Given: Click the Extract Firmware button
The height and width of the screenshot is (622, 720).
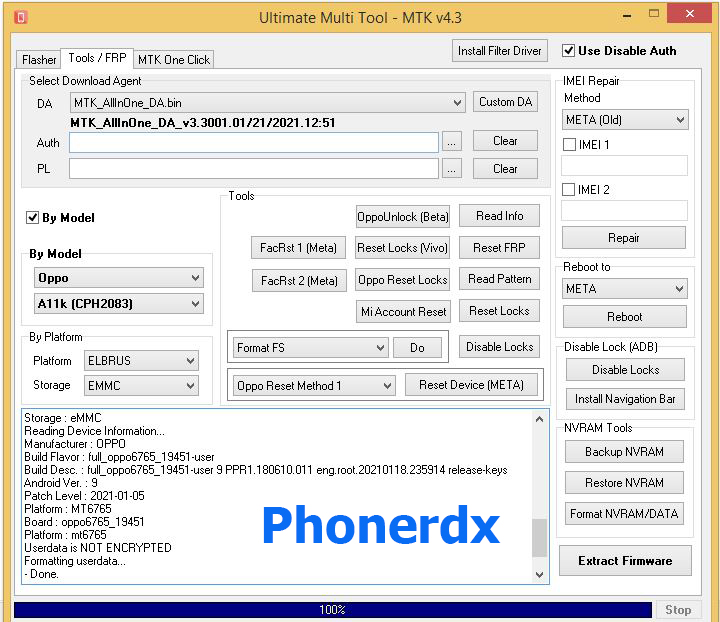Looking at the screenshot, I should pos(625,561).
